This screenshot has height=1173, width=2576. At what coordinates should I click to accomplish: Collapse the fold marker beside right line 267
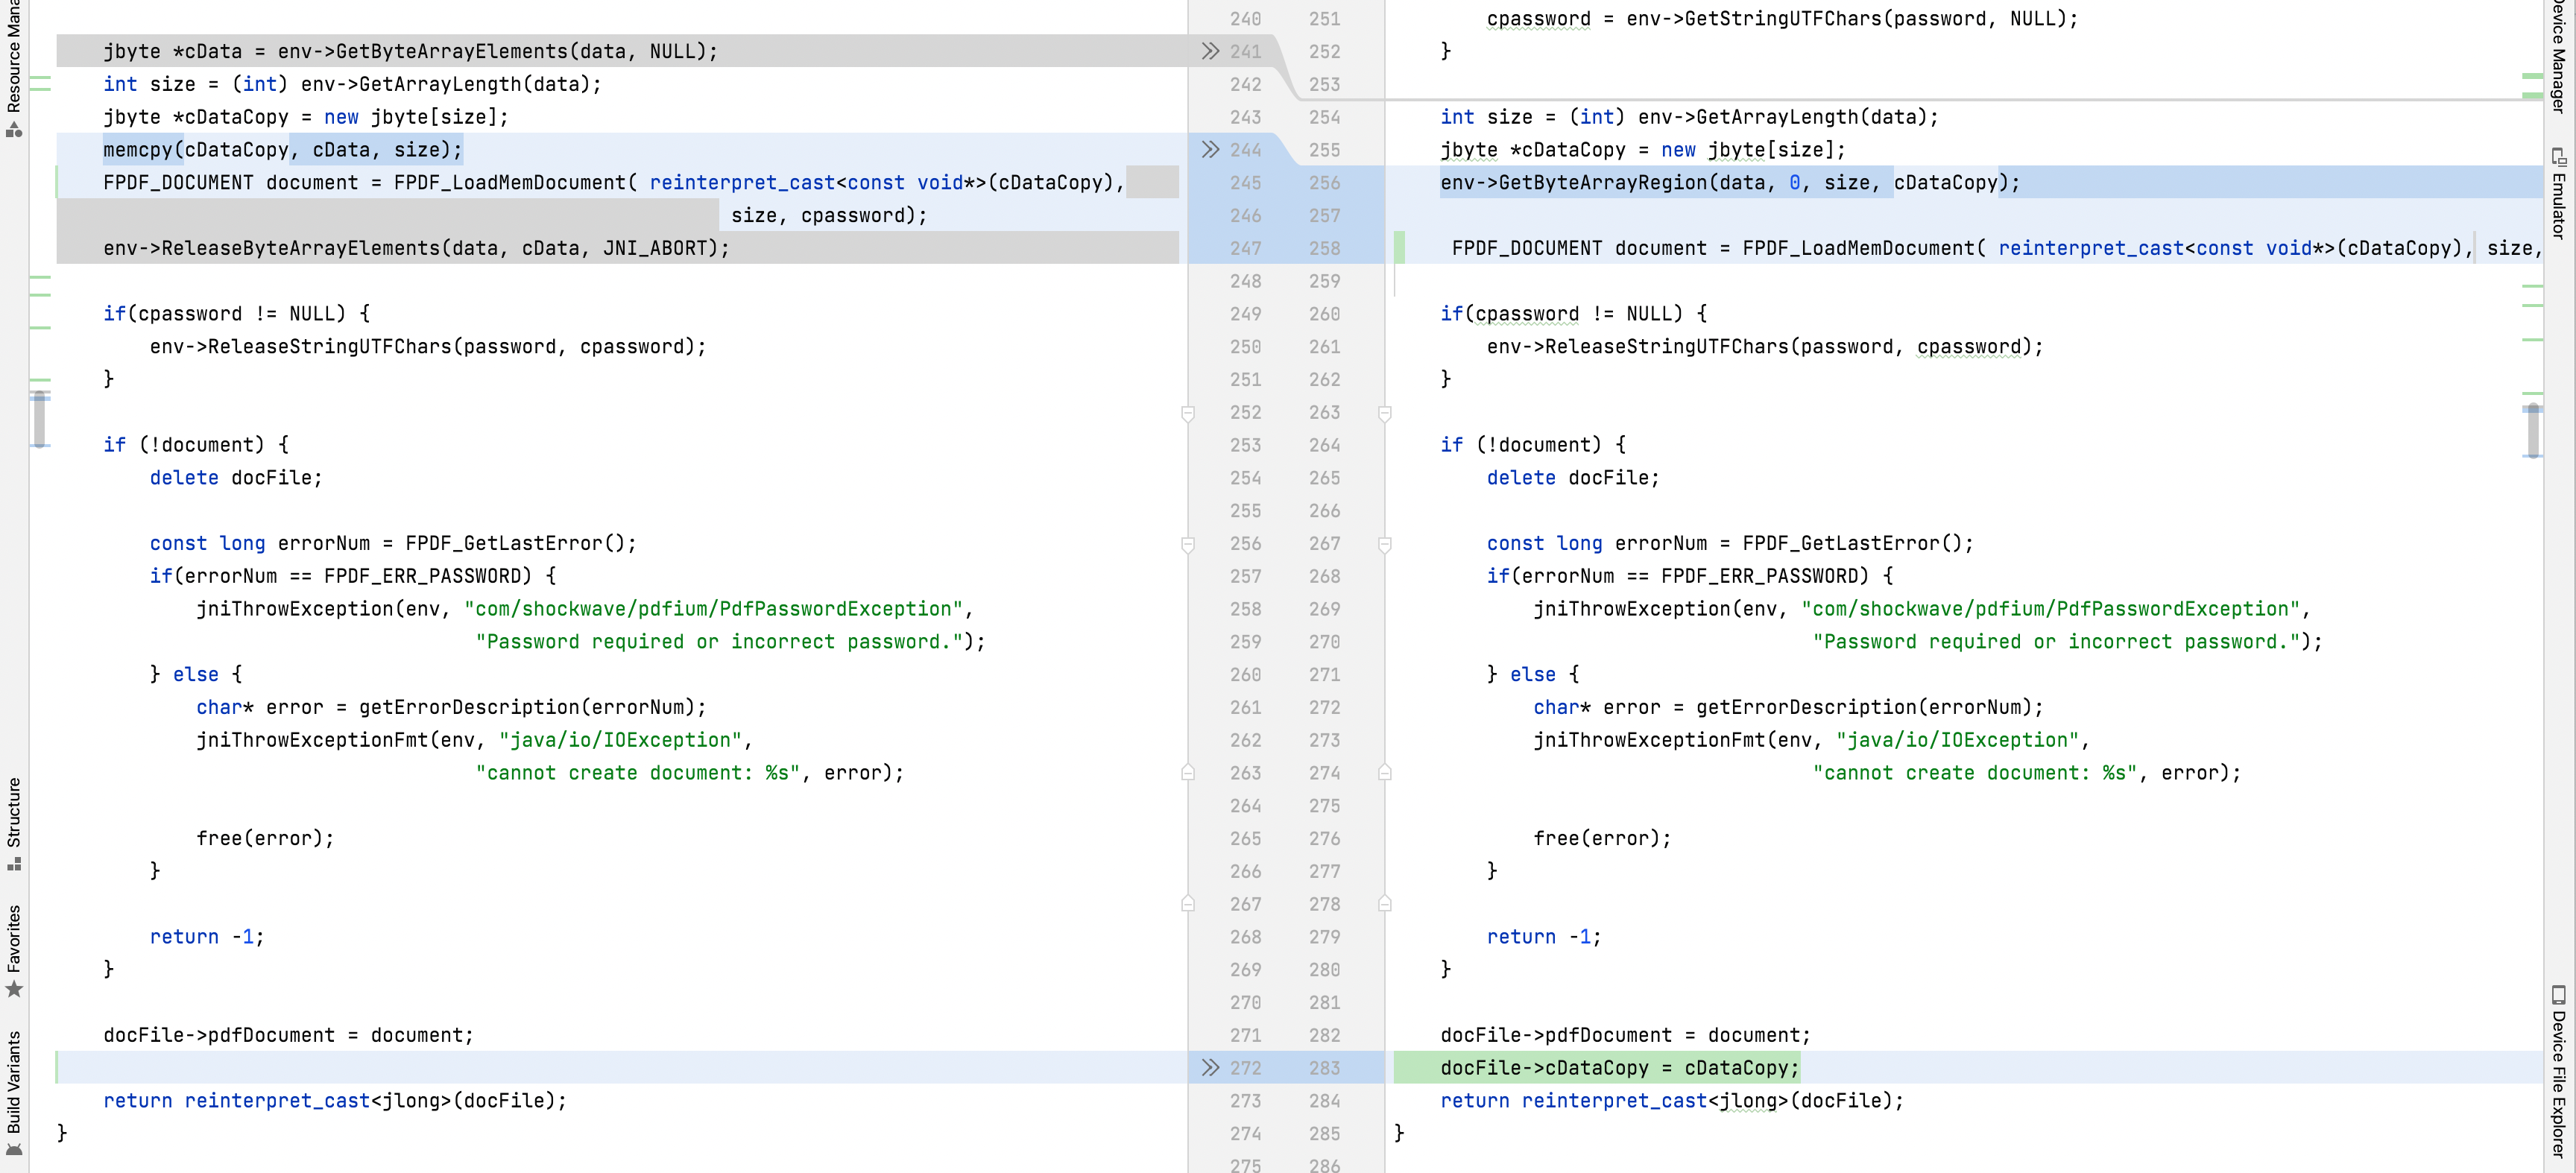(1385, 544)
